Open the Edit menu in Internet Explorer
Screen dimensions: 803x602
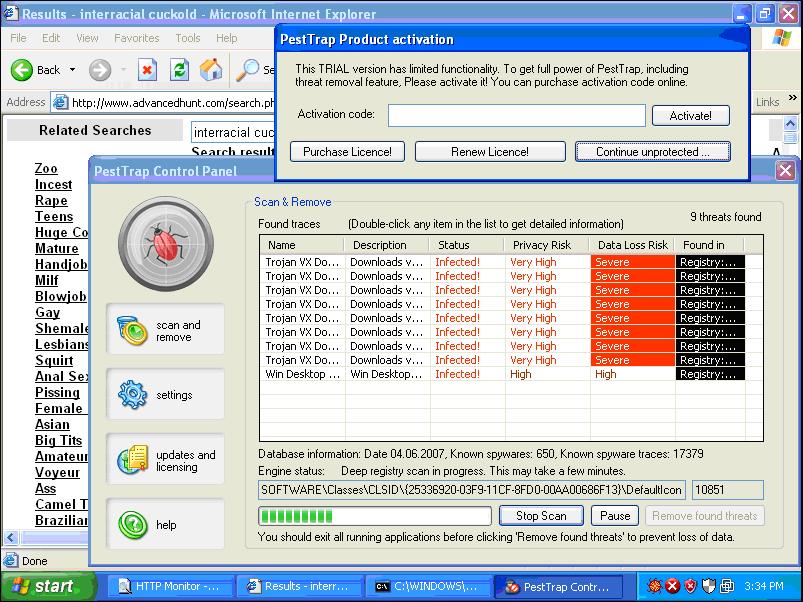click(x=51, y=38)
